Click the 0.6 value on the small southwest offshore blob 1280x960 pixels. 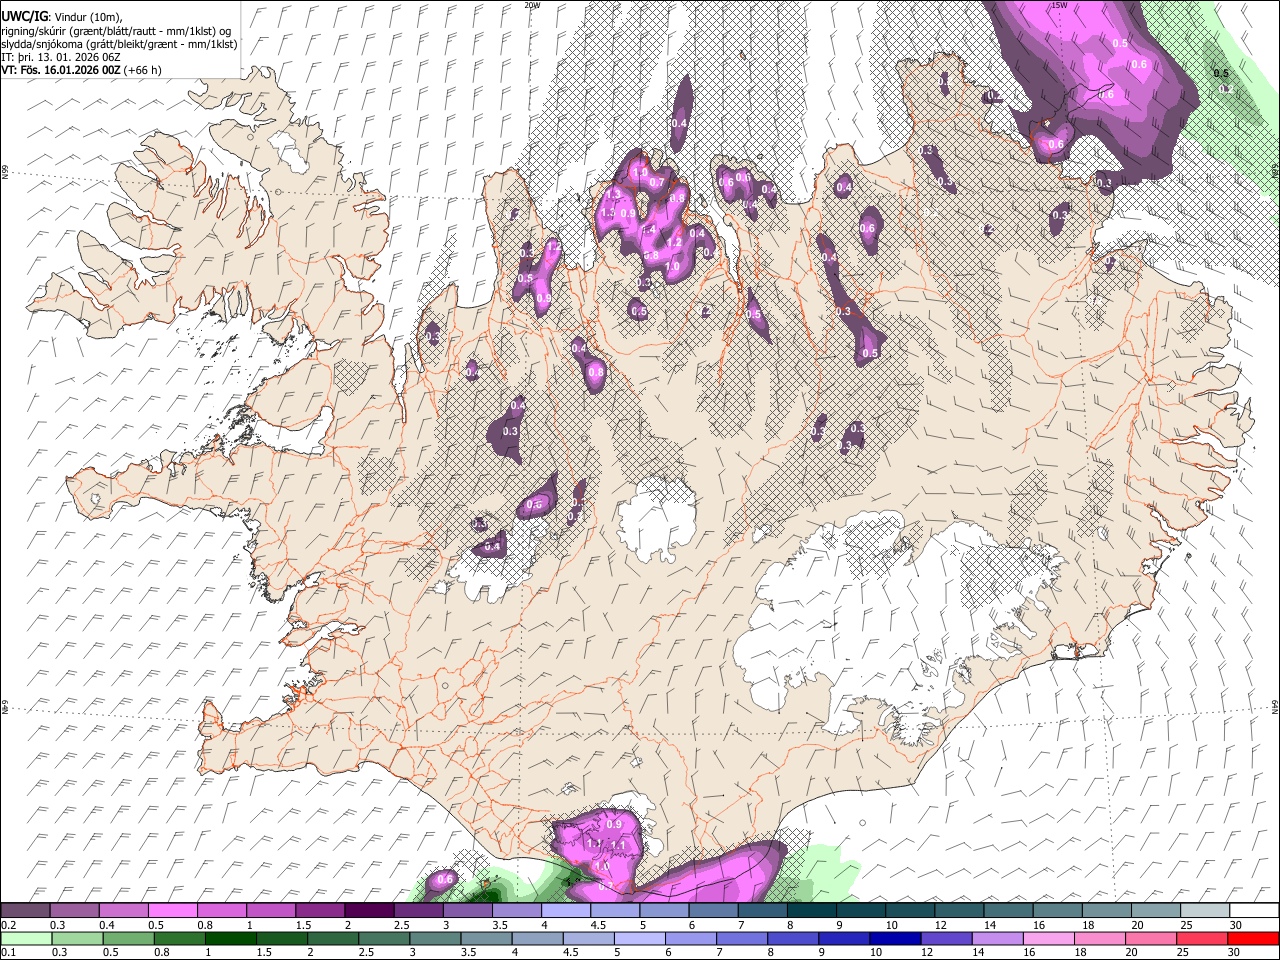coord(446,879)
